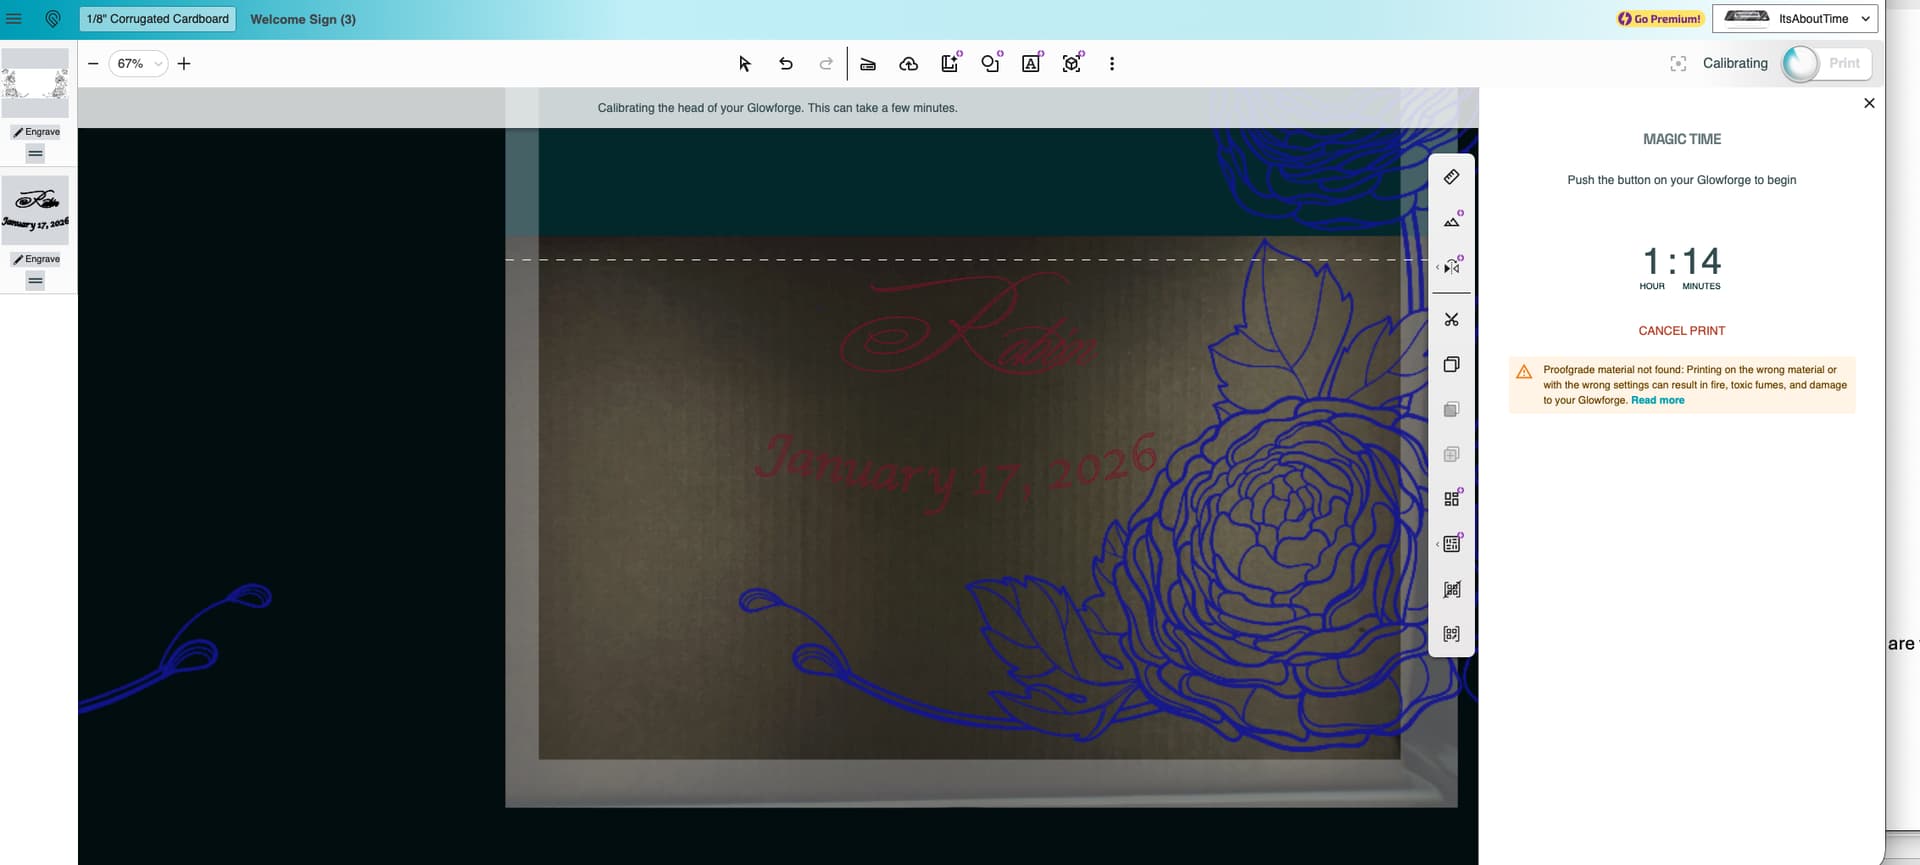Click the undo arrow icon
This screenshot has width=1920, height=865.
tap(786, 64)
